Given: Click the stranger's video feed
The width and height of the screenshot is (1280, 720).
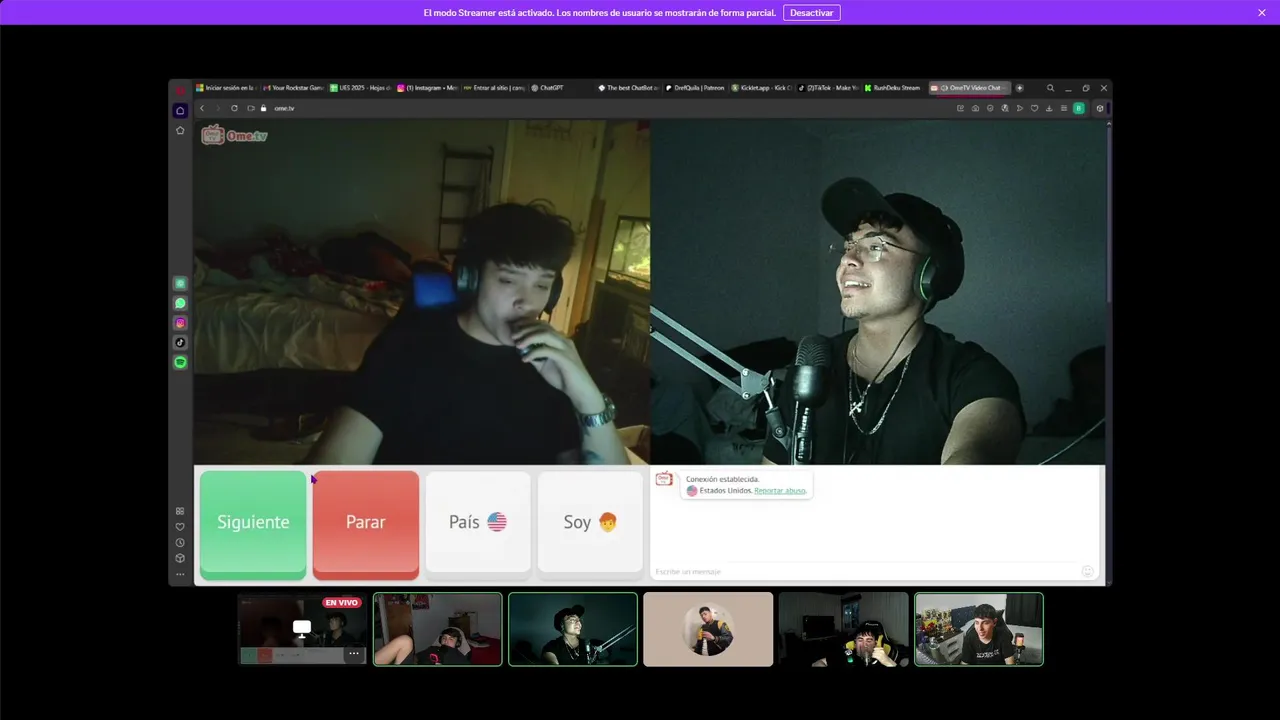Looking at the screenshot, I should pos(421,292).
